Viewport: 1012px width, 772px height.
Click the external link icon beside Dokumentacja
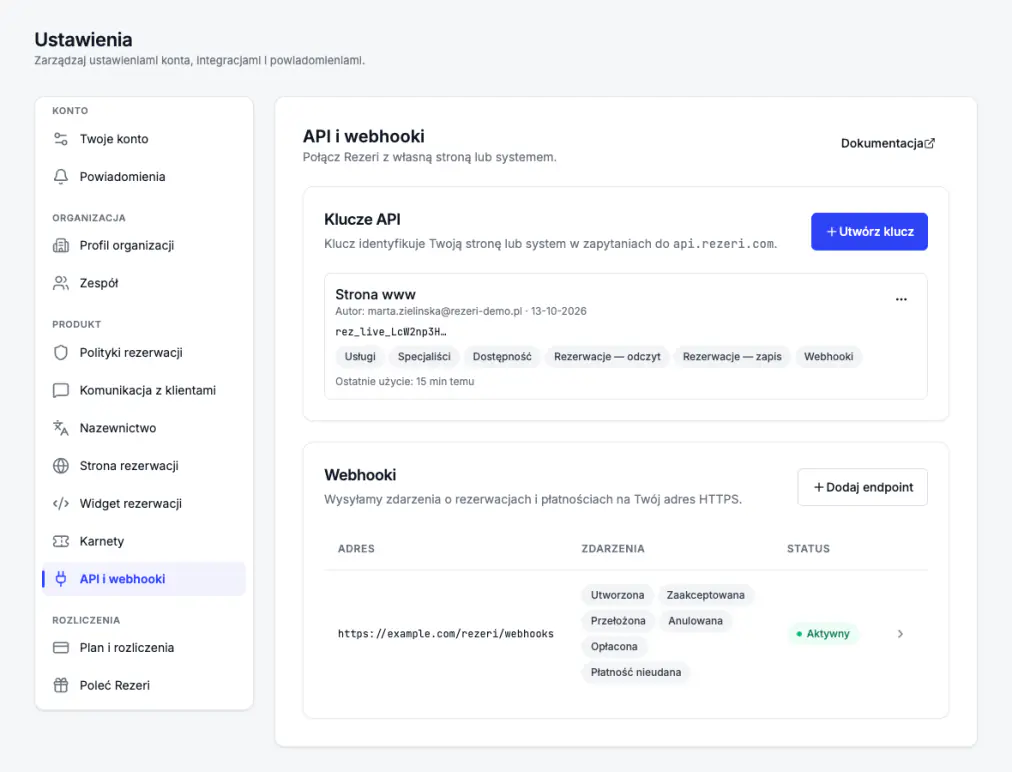pyautogui.click(x=929, y=143)
